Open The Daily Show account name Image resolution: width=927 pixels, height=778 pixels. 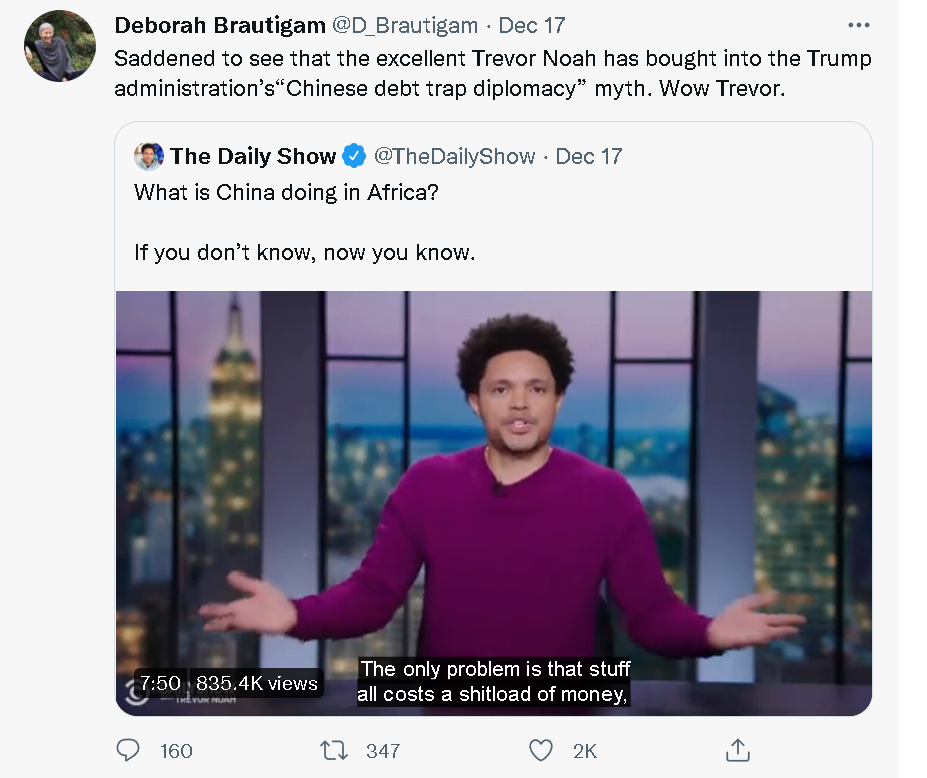[x=252, y=156]
